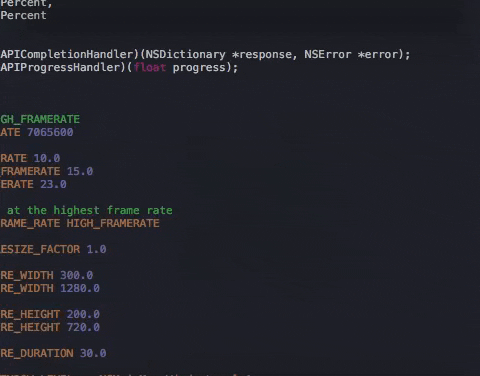Click the NSError type name
The height and width of the screenshot is (376, 480).
click(328, 55)
